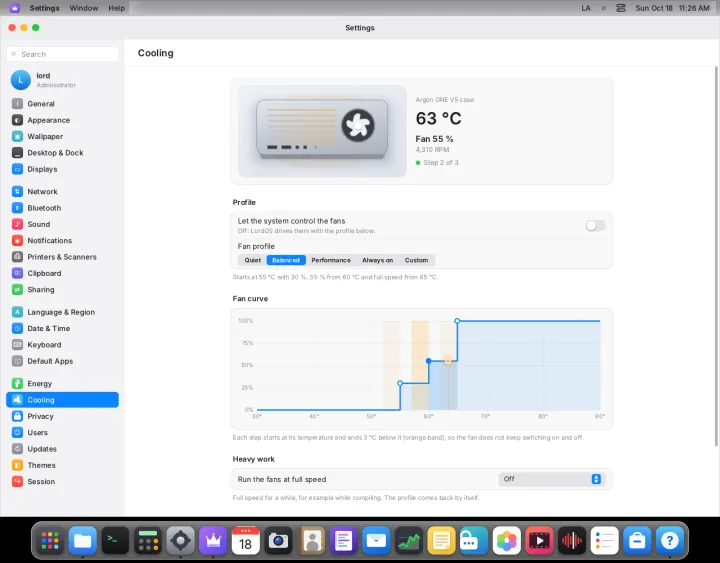Open the Help app in dock
Viewport: 720px width, 563px height.
669,540
